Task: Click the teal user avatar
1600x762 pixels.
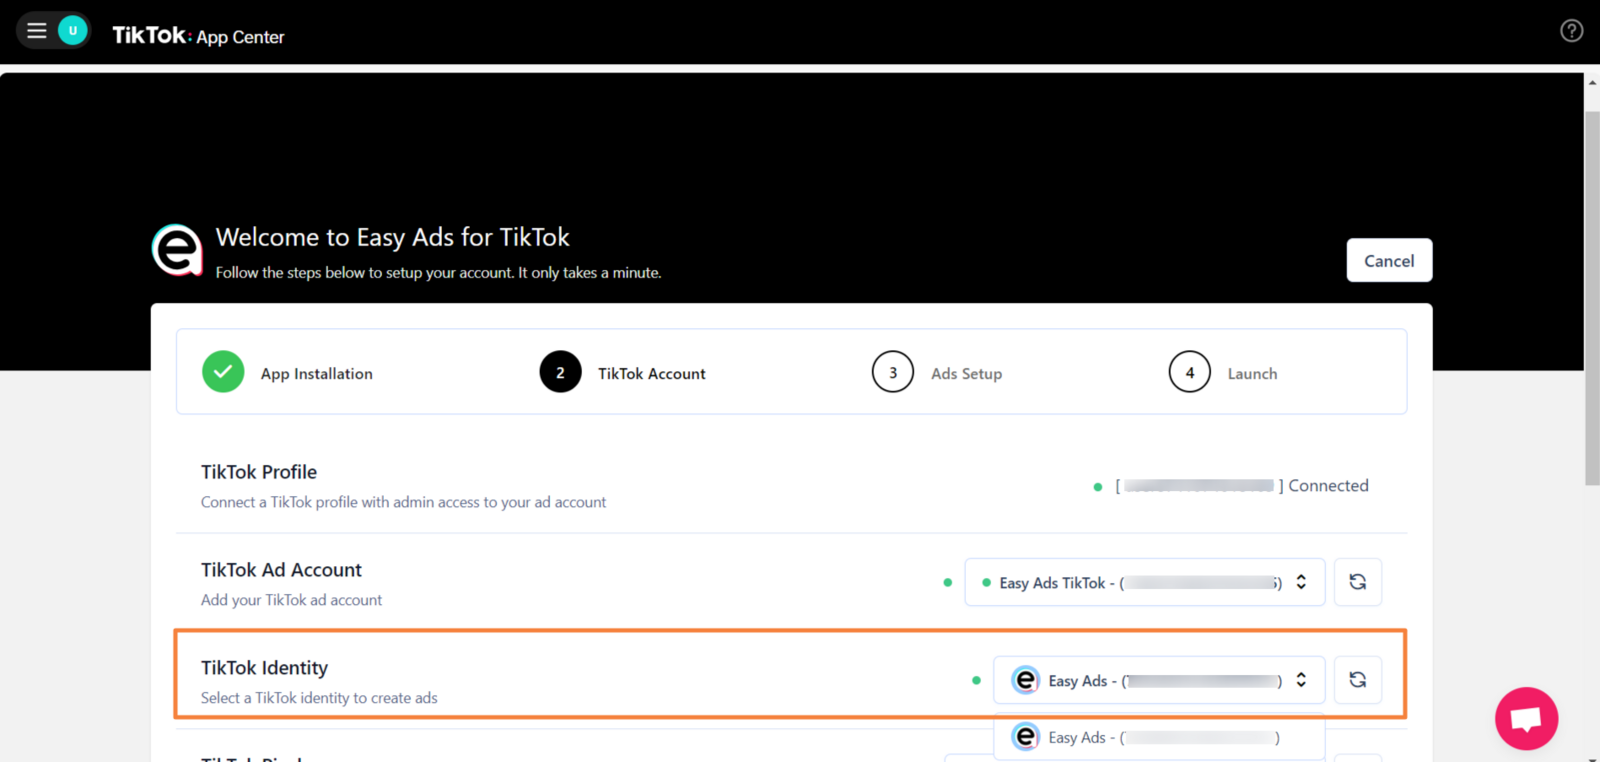Action: coord(72,30)
